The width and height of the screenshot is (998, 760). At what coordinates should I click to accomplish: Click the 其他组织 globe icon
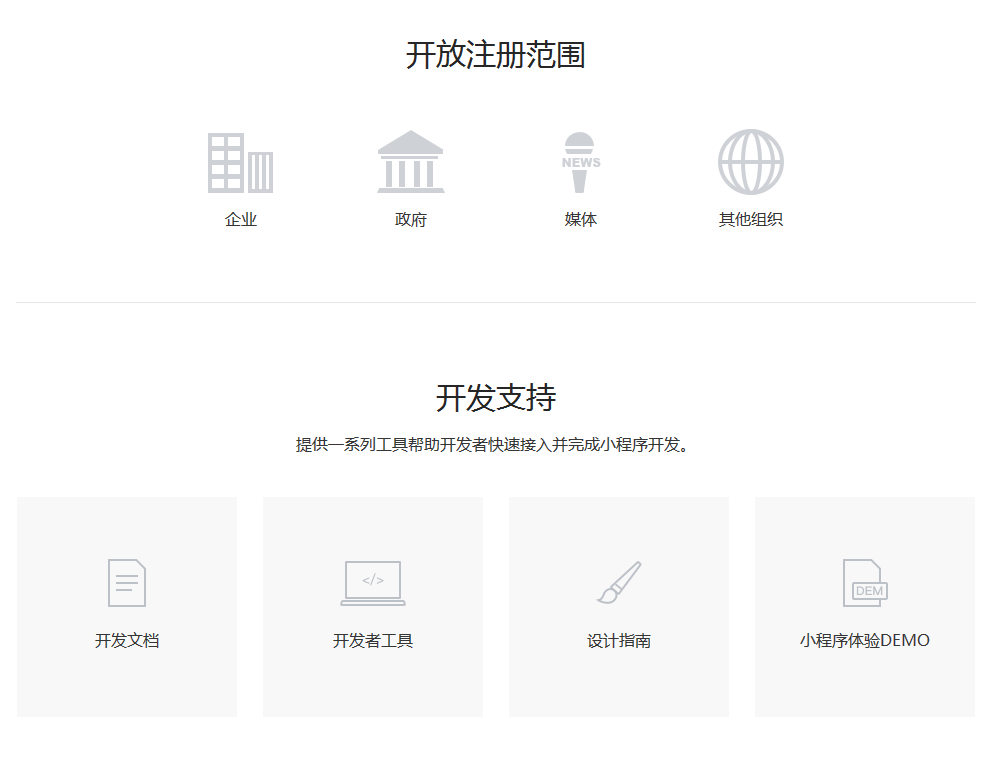[751, 160]
